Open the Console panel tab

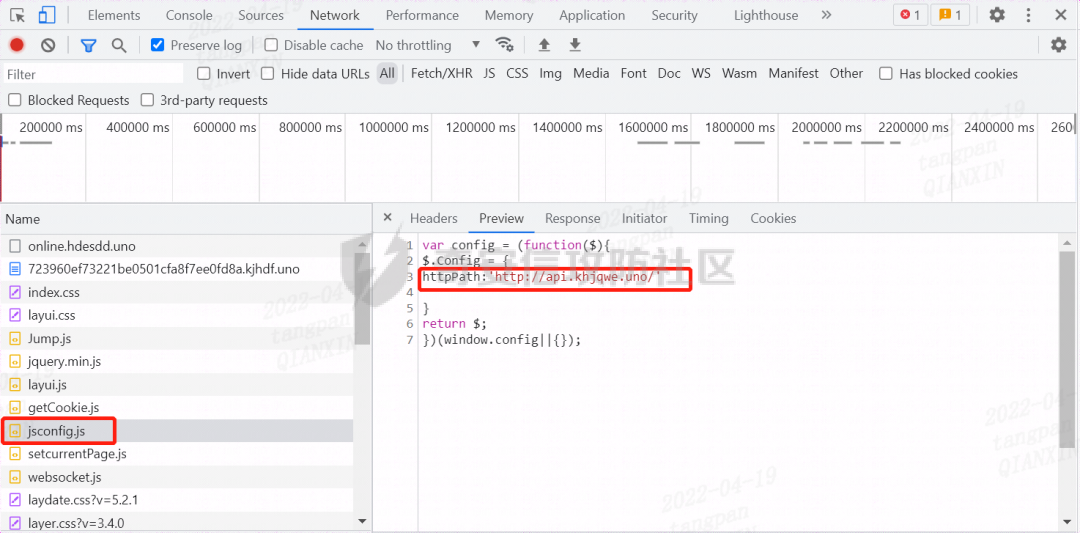189,15
